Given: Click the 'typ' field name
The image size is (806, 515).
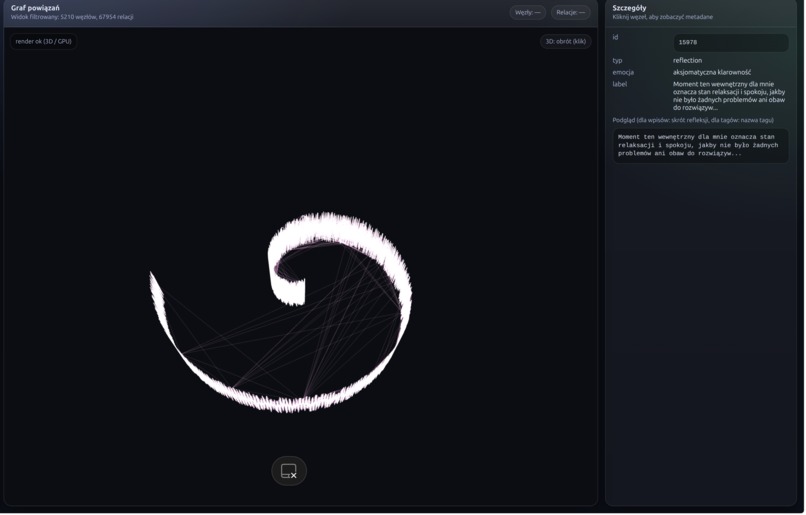Looking at the screenshot, I should tap(617, 61).
